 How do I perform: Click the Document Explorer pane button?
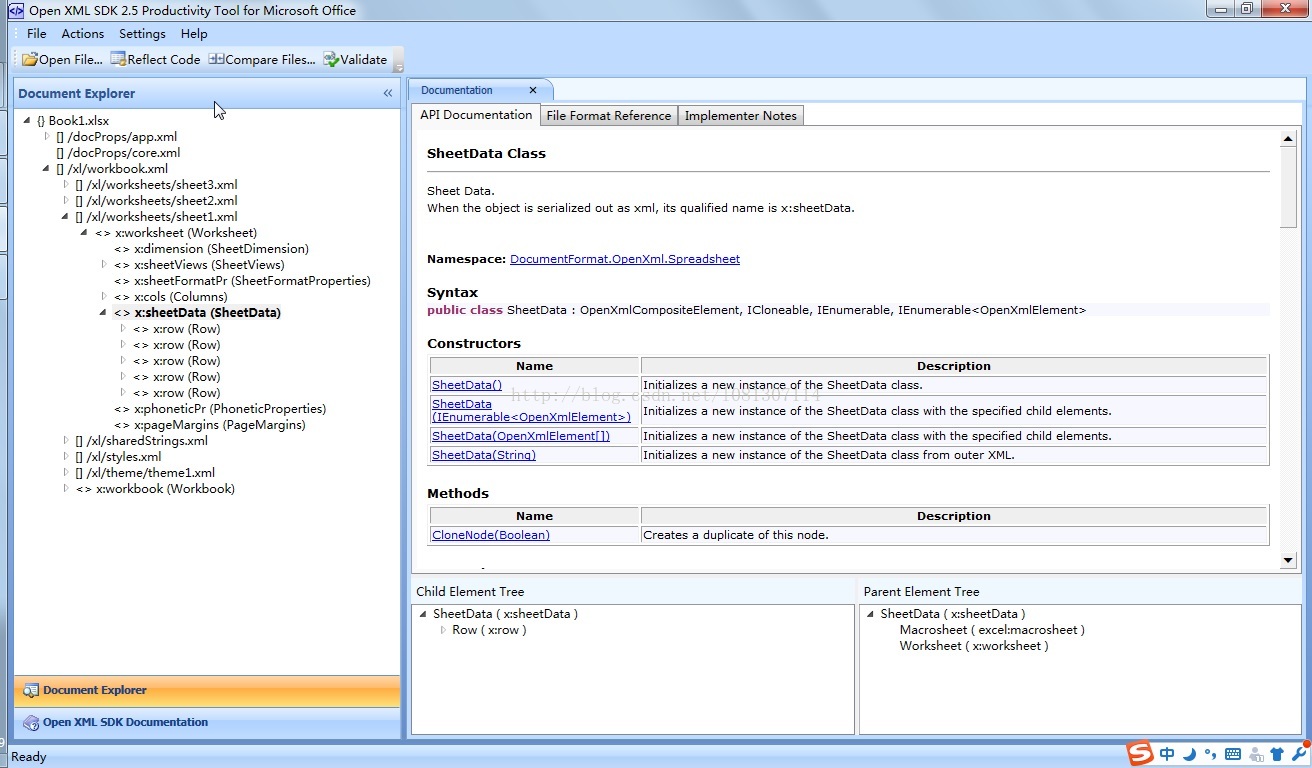point(207,690)
